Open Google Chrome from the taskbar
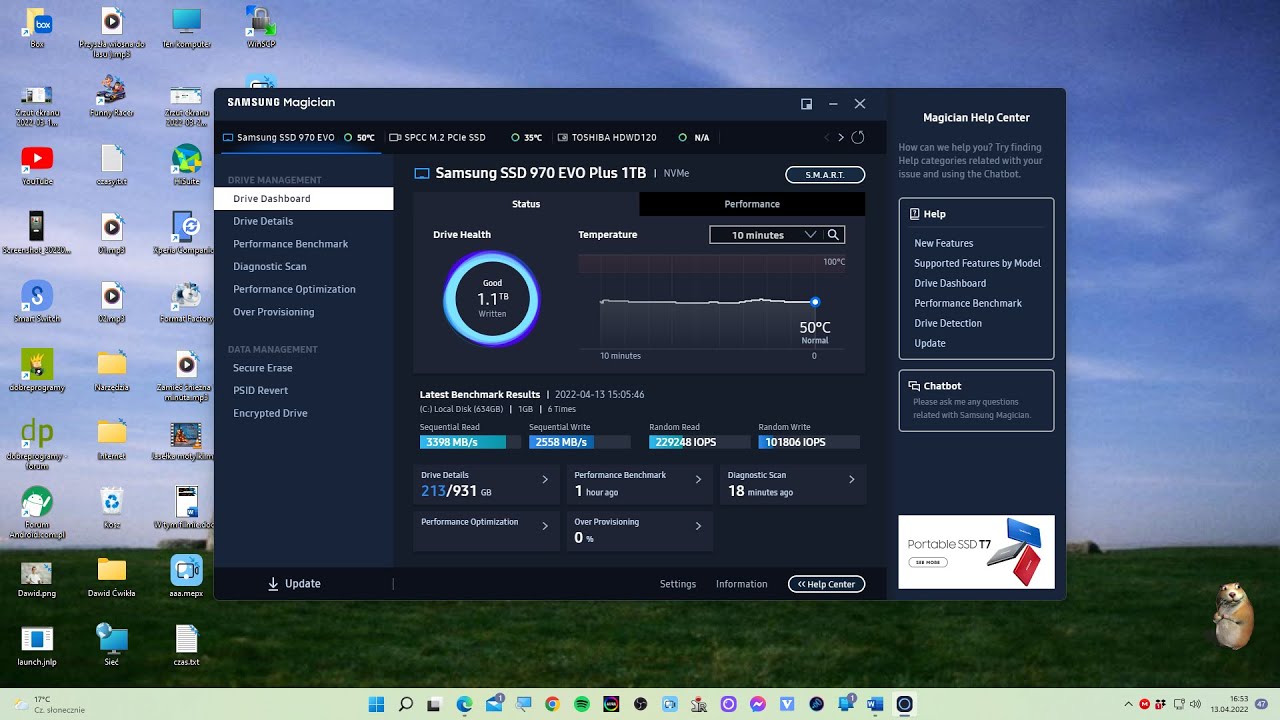 tap(552, 704)
